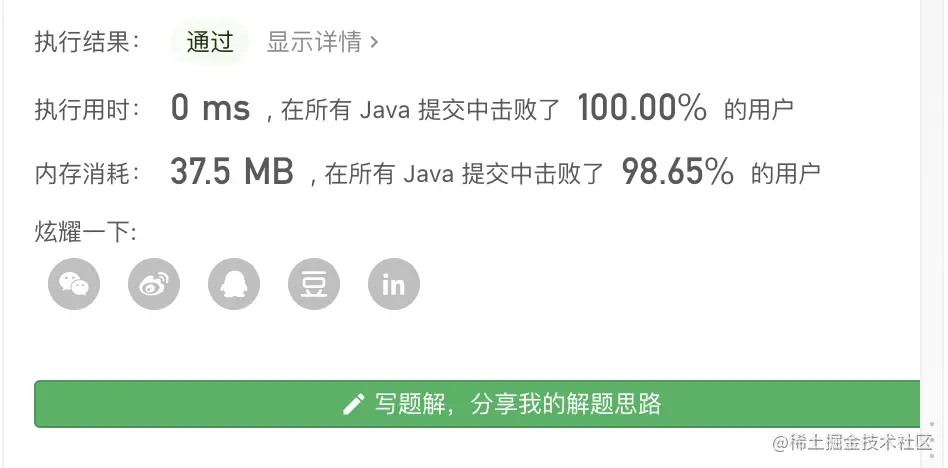This screenshot has height=468, width=948.
Task: Click 写题解，分享我的解题思路 button
Action: click(x=477, y=404)
